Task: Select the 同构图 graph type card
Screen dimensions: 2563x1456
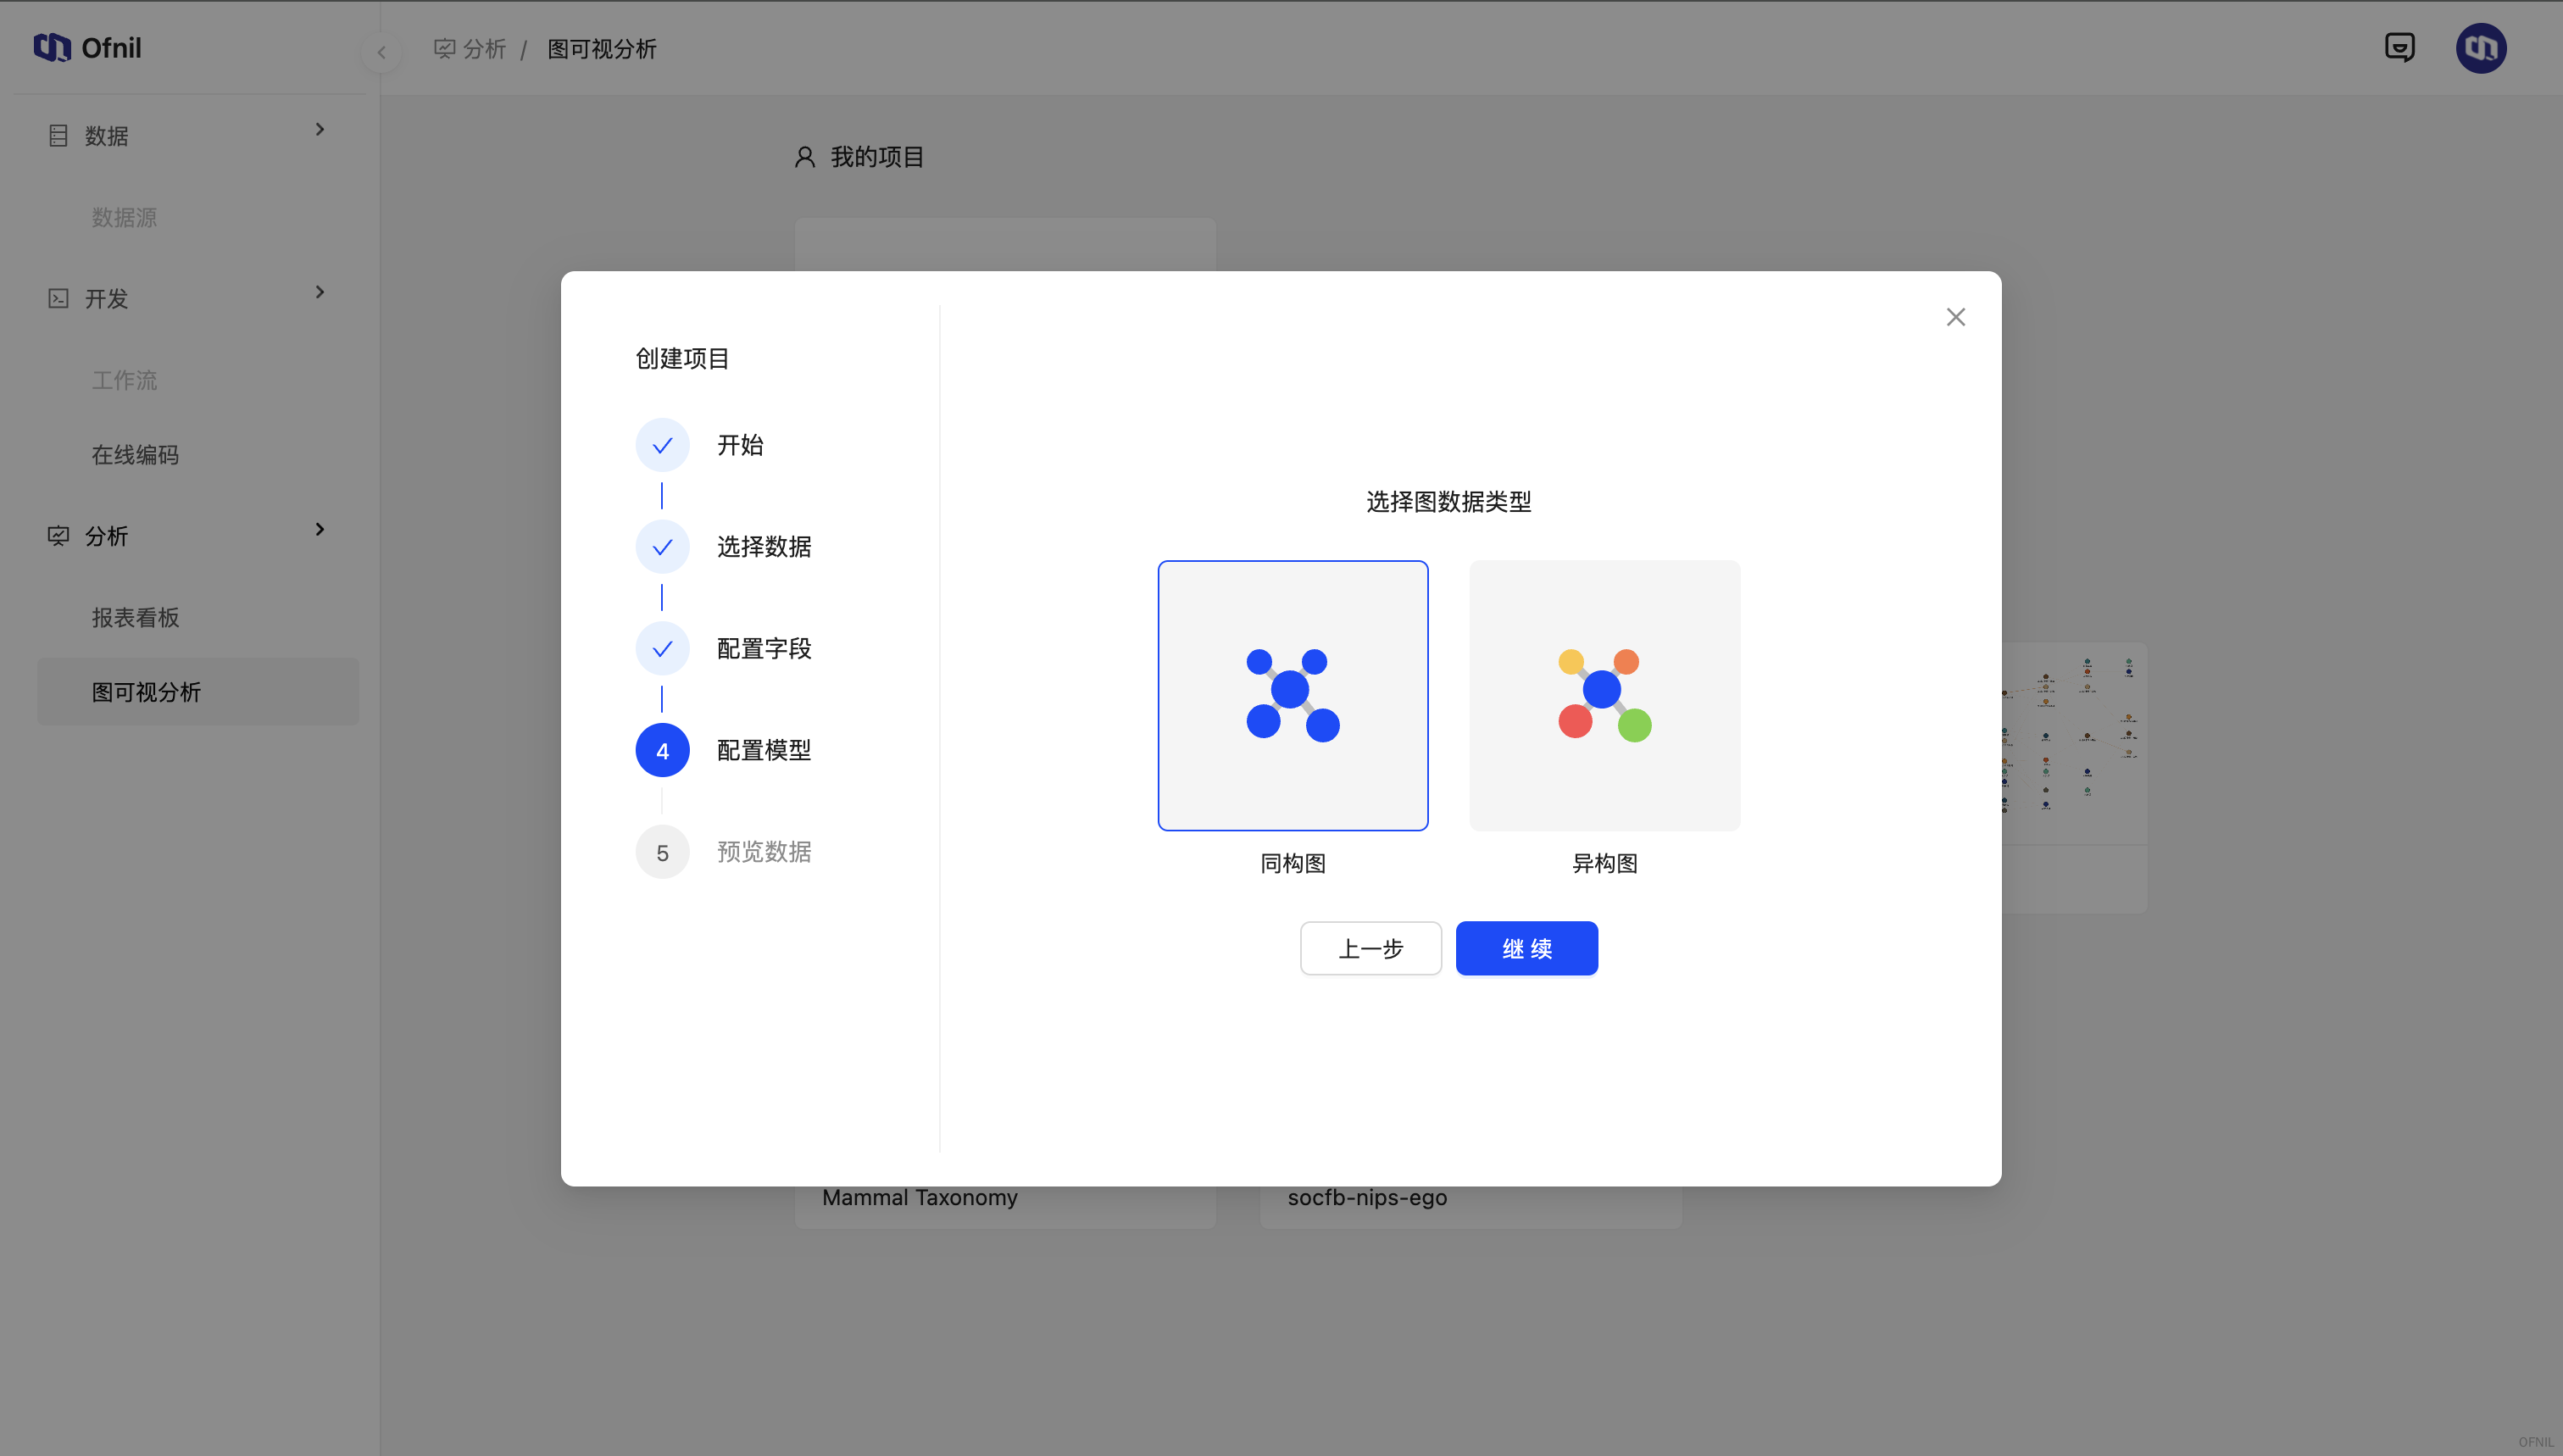Action: (1292, 695)
